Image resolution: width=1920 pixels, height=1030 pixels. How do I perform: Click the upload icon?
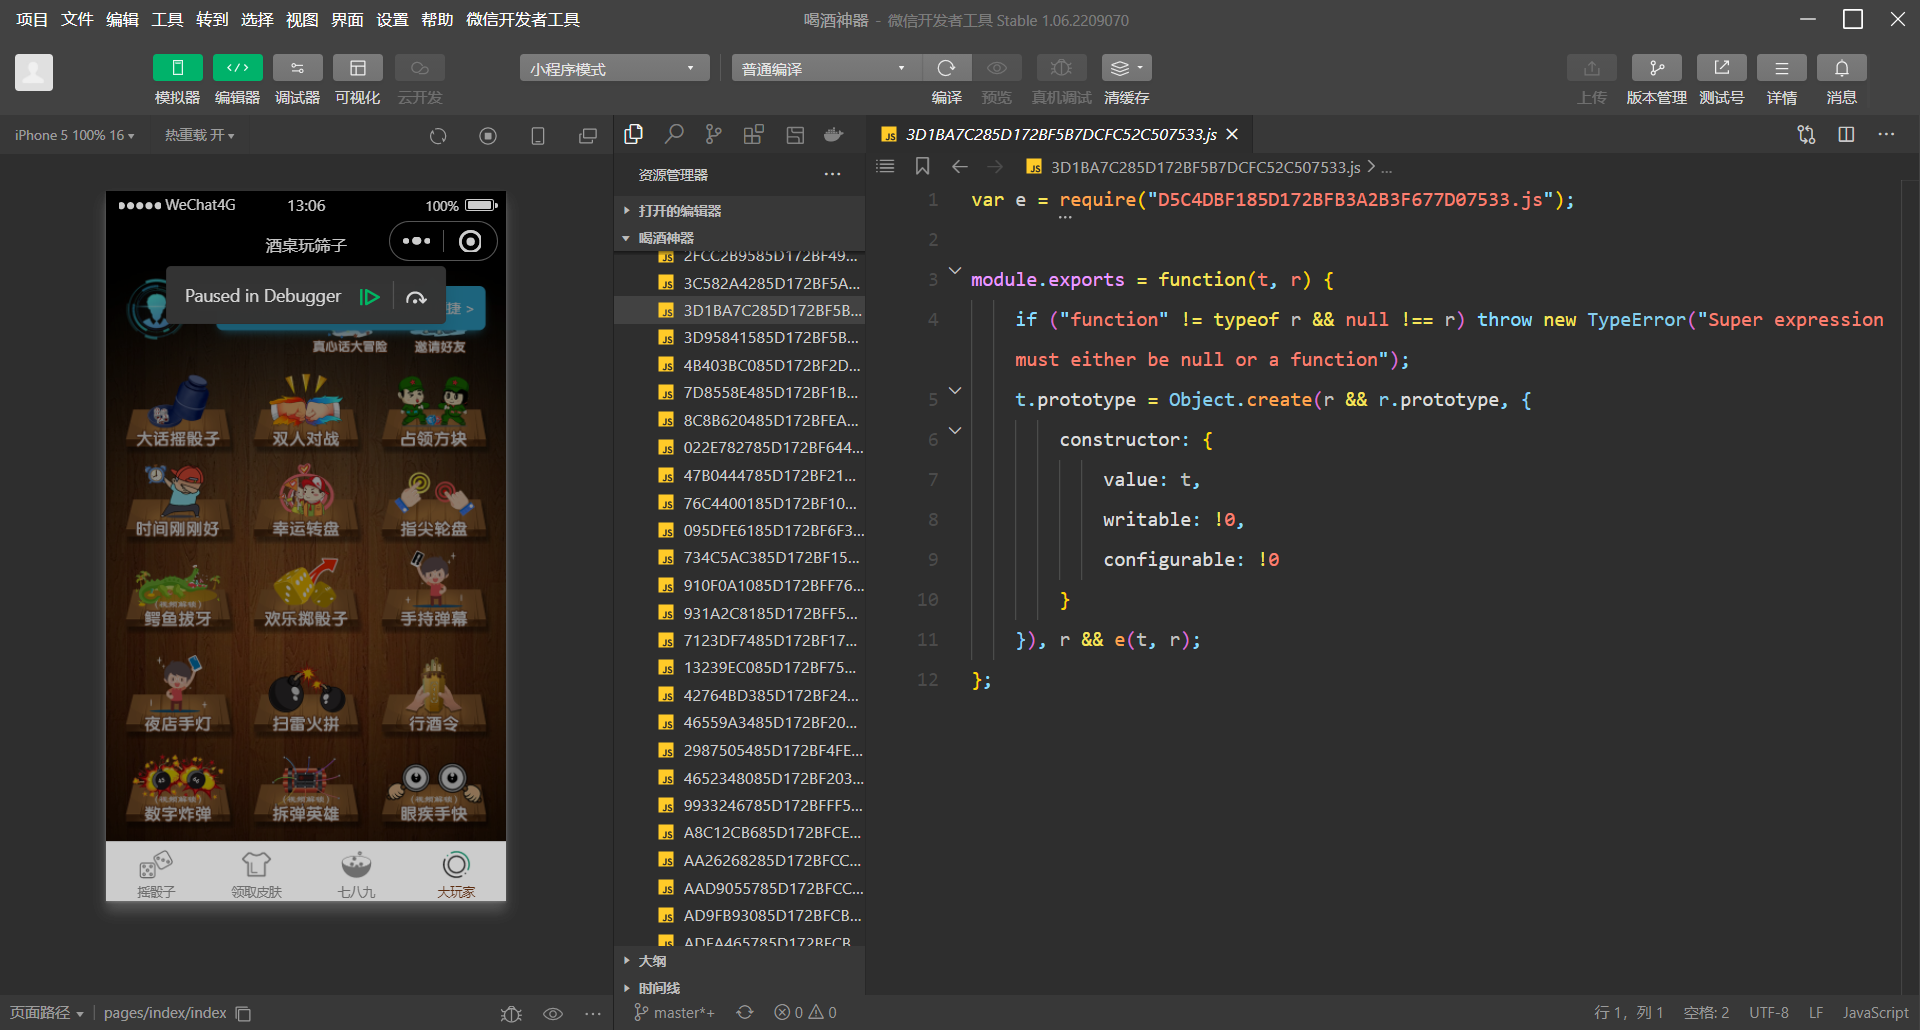[x=1592, y=68]
